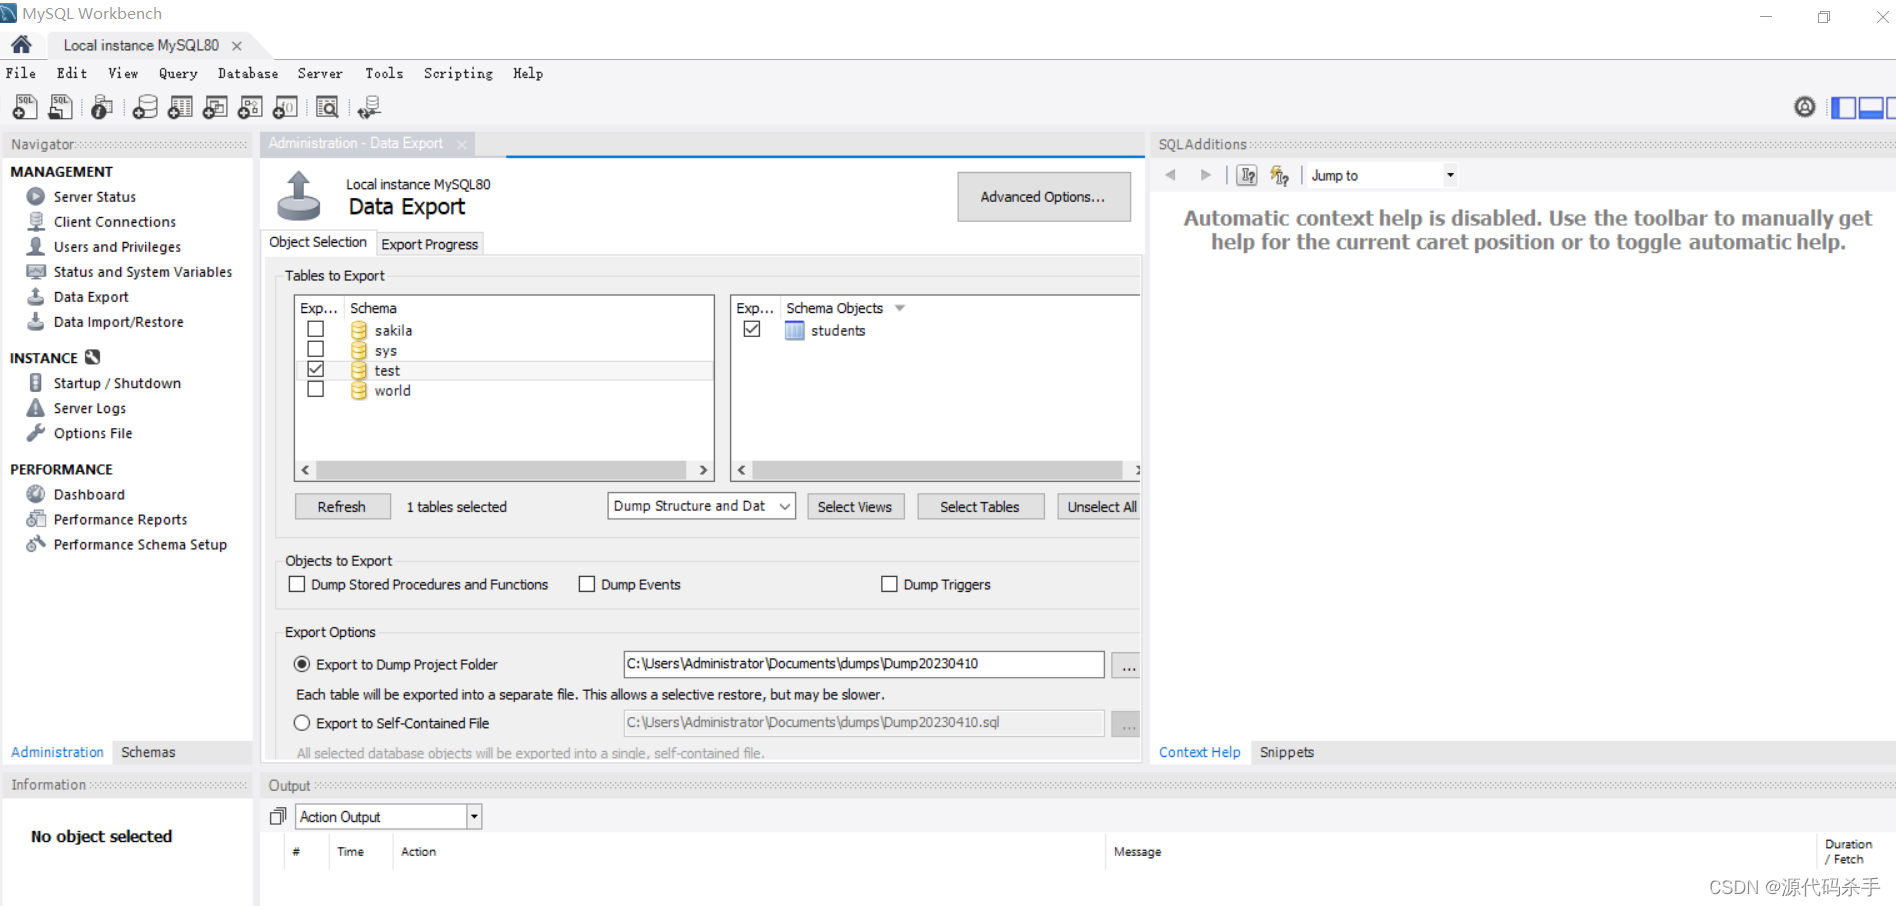This screenshot has width=1896, height=906.
Task: Open a SQL script file from disk
Action: [60, 107]
